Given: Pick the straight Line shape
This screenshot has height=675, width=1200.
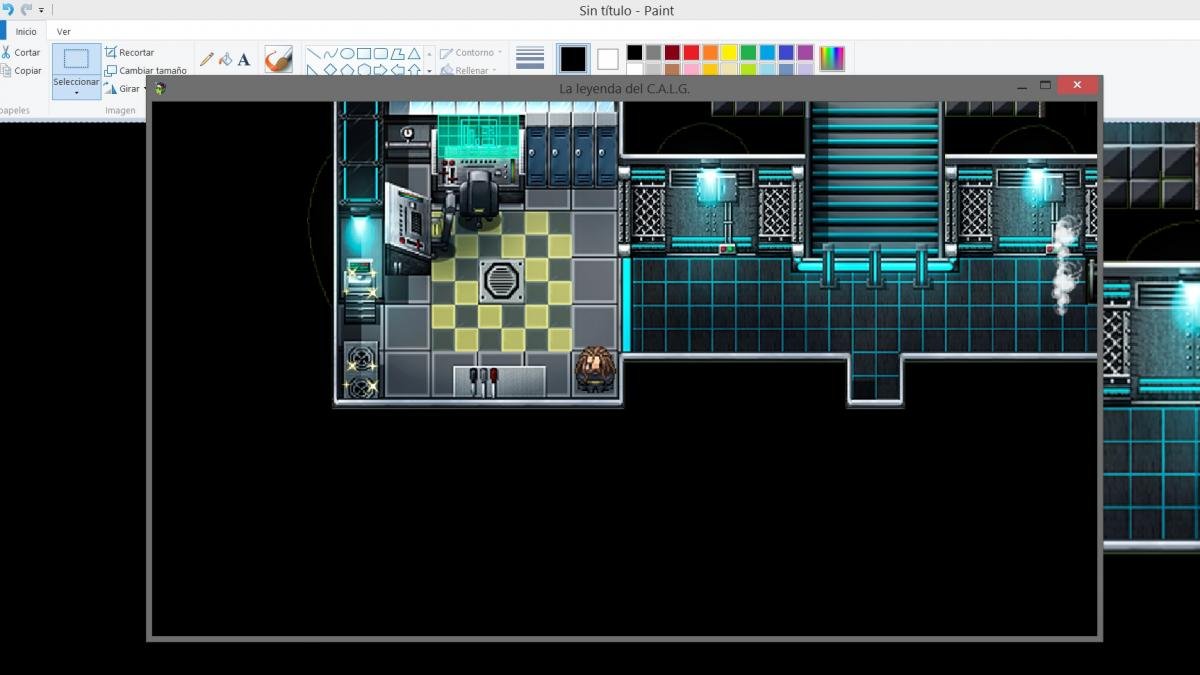Looking at the screenshot, I should (x=313, y=54).
